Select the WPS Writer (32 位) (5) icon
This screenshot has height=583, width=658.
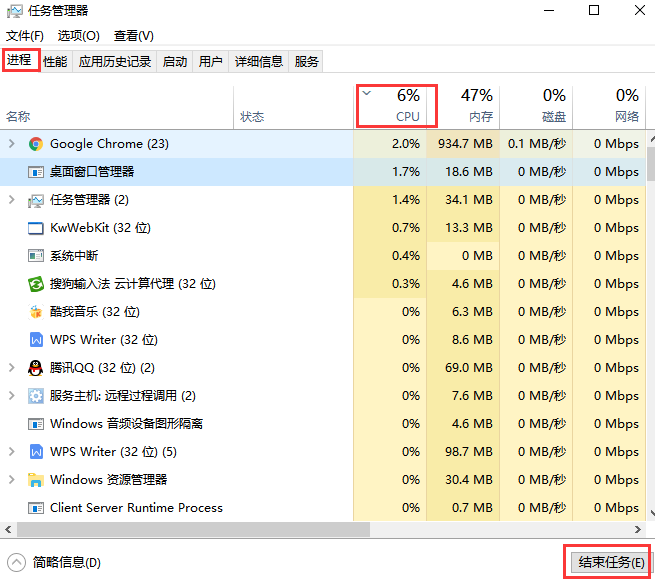click(x=36, y=452)
